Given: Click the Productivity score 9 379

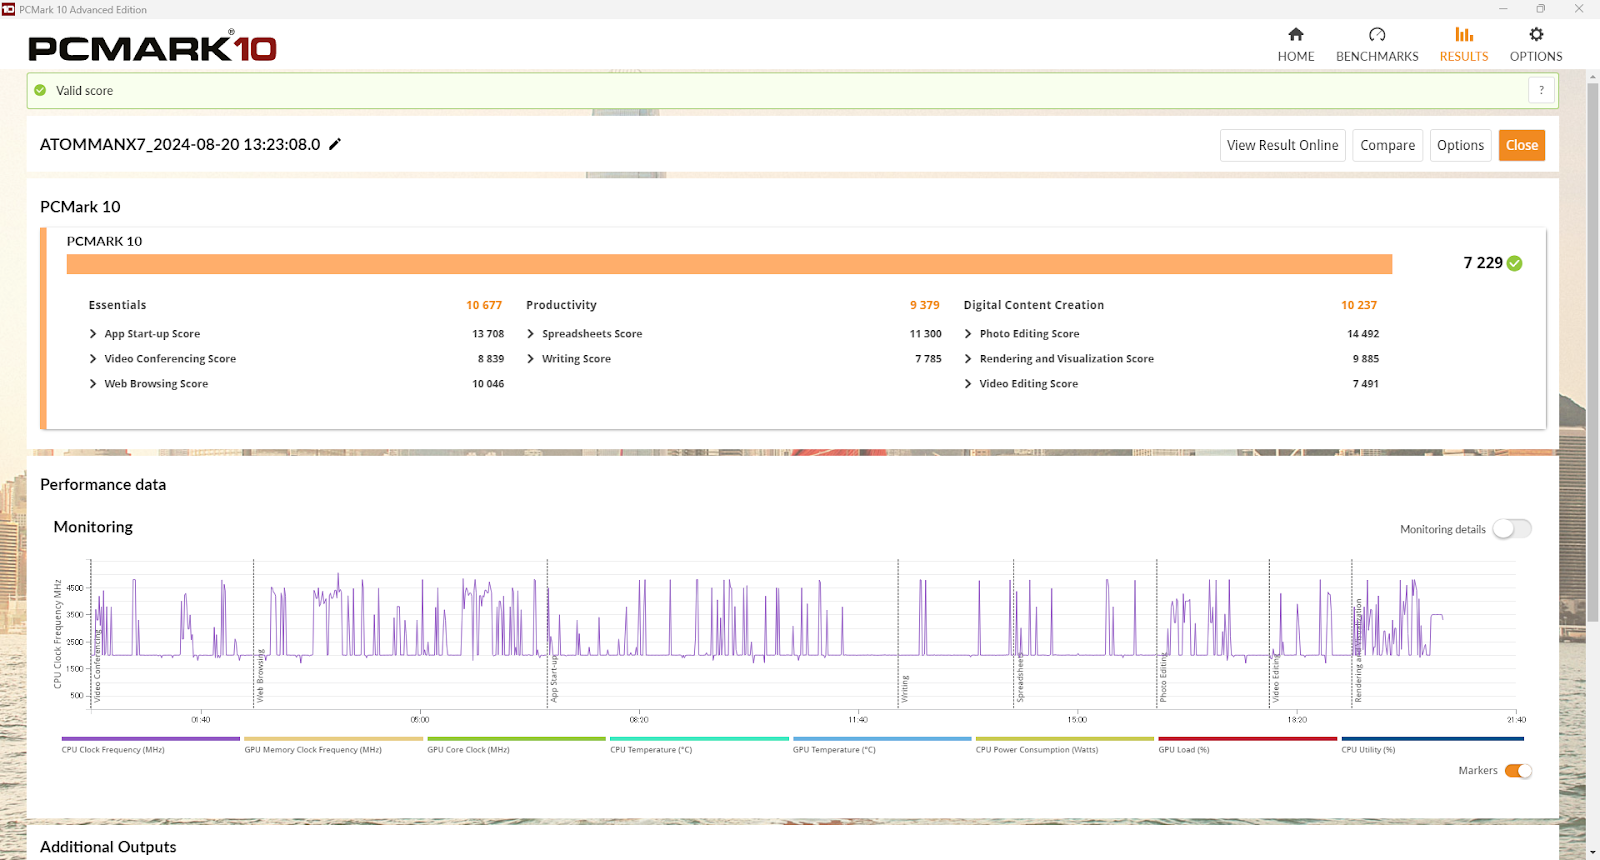Looking at the screenshot, I should click(925, 305).
